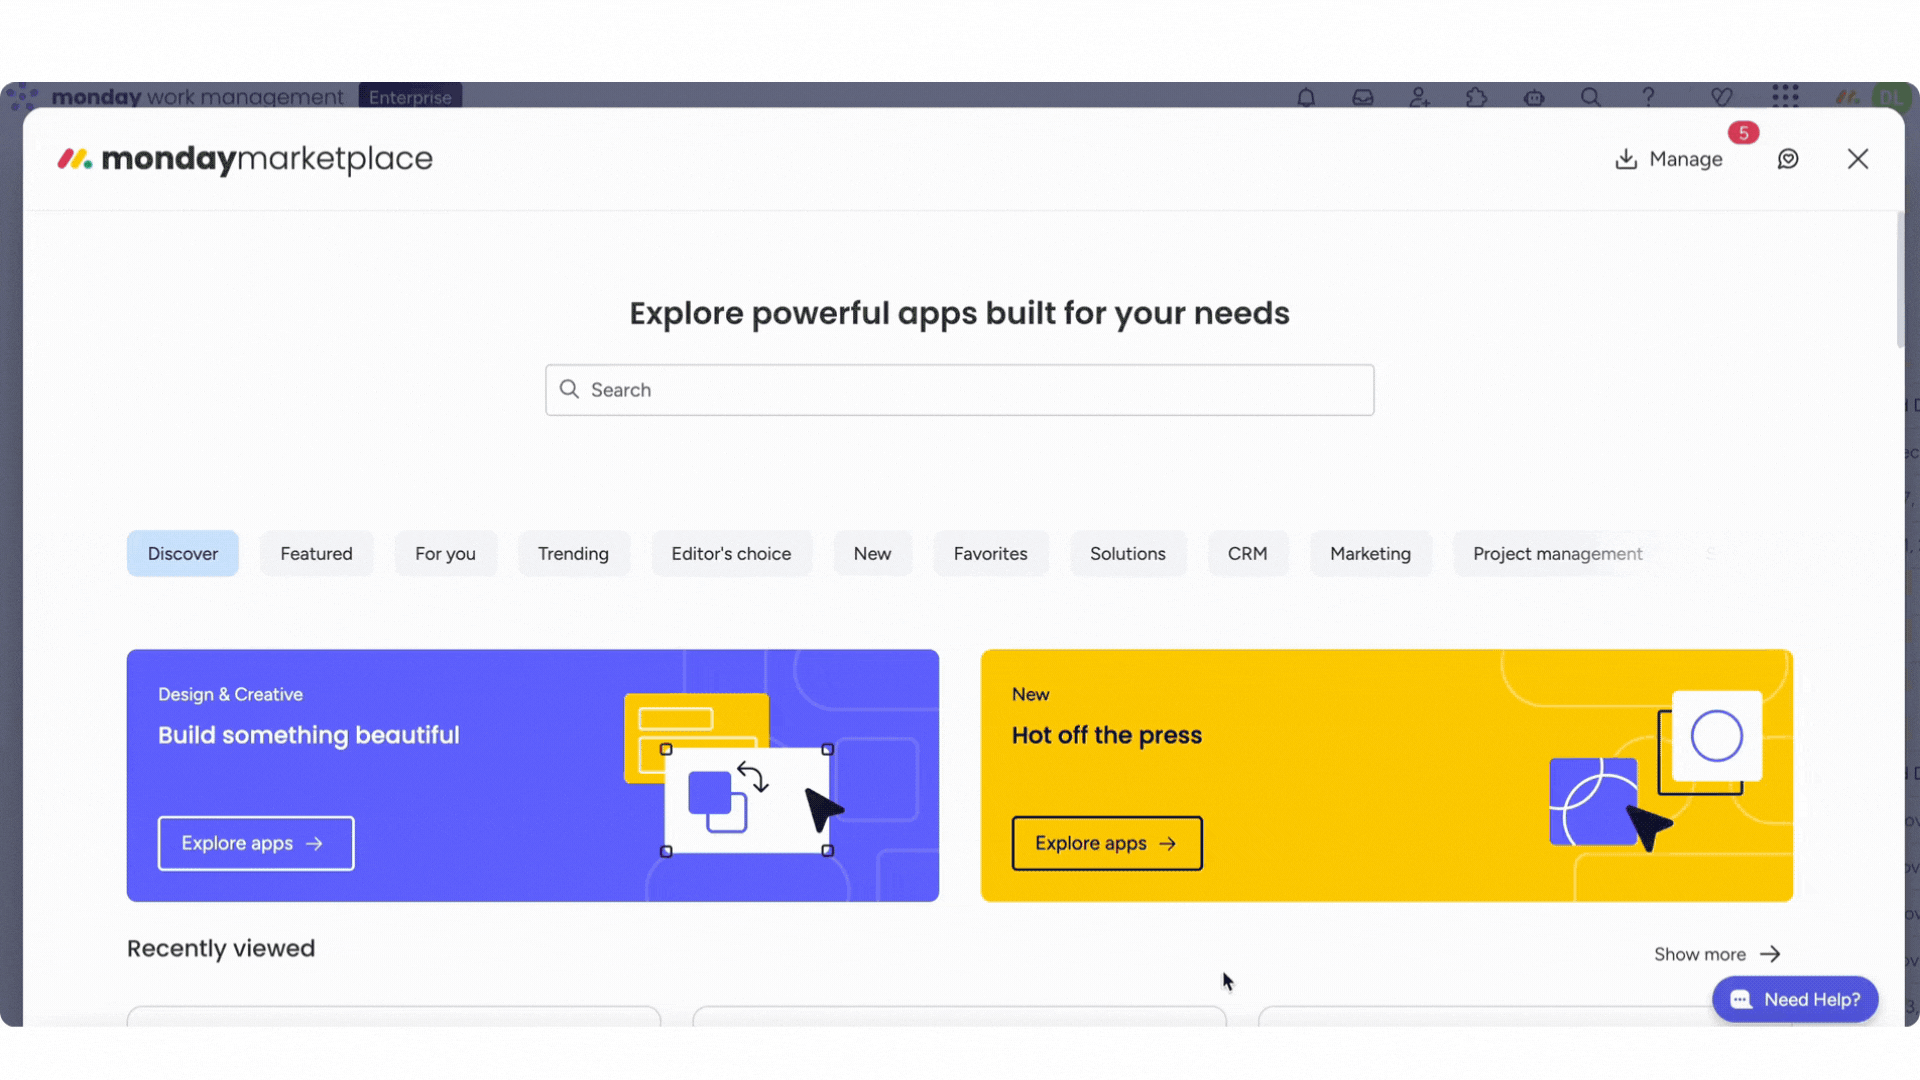Click the feedback chat bubble icon
Image resolution: width=1920 pixels, height=1080 pixels.
[1788, 159]
